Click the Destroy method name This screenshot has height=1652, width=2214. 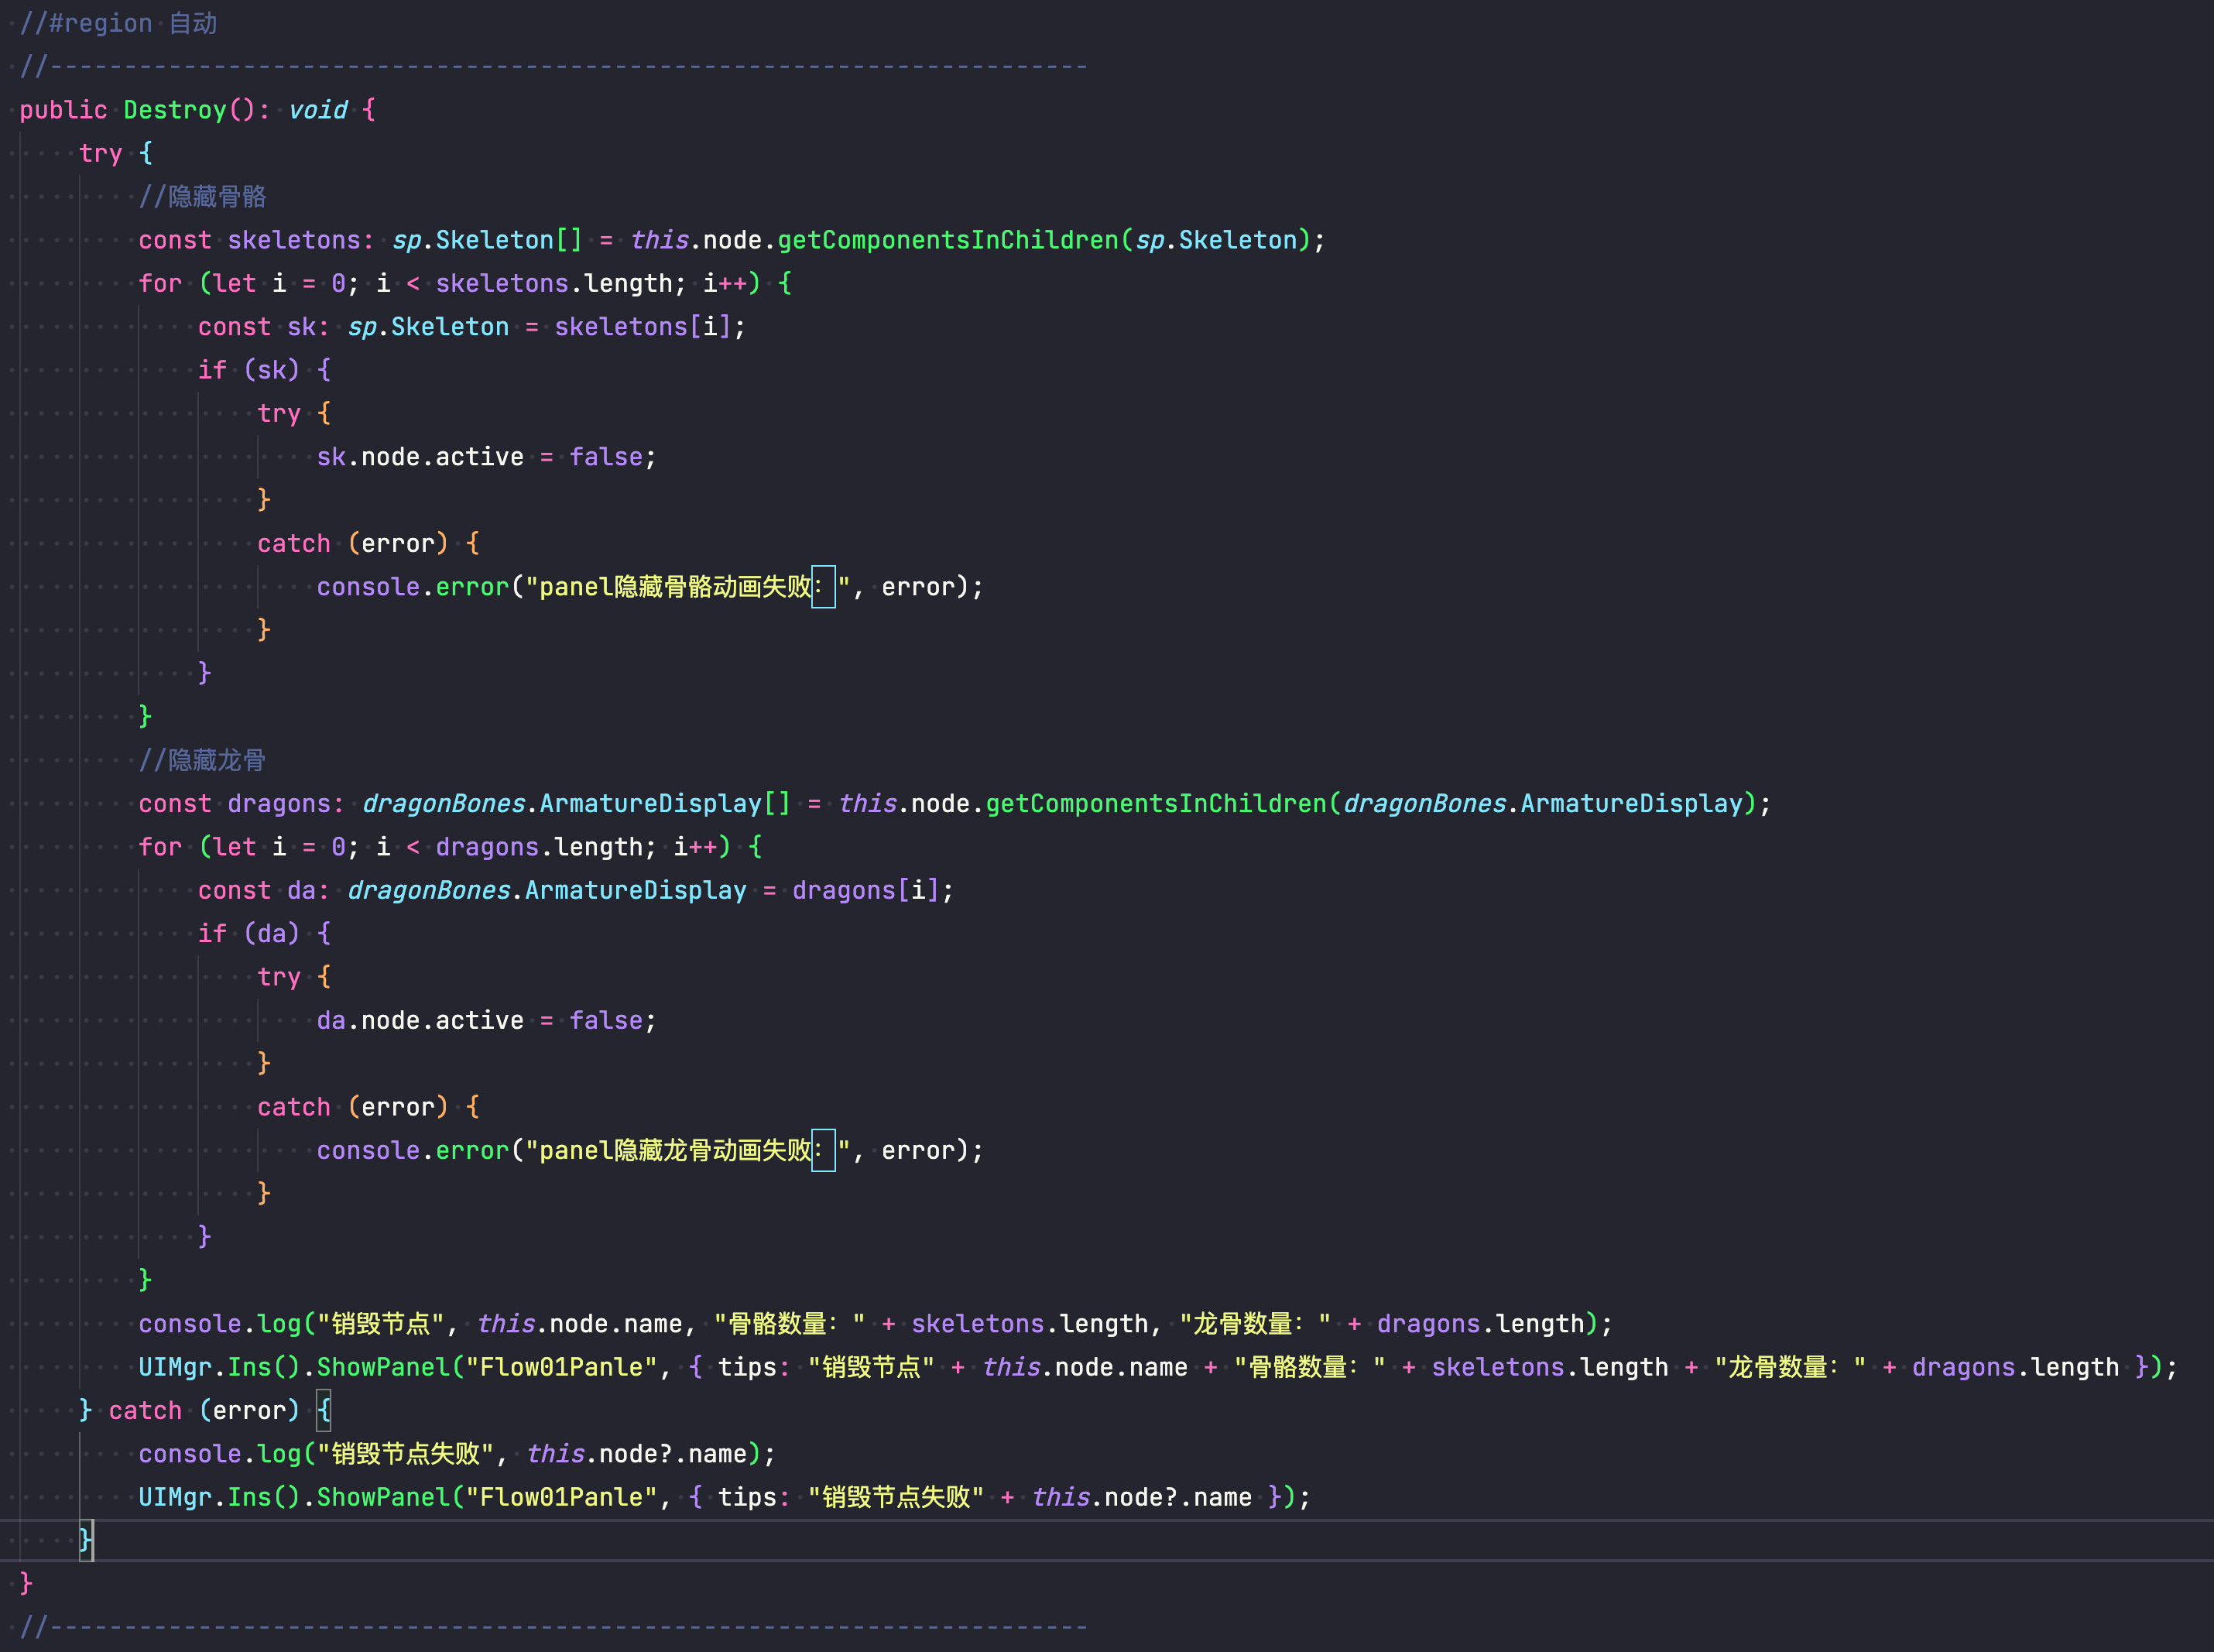[175, 110]
